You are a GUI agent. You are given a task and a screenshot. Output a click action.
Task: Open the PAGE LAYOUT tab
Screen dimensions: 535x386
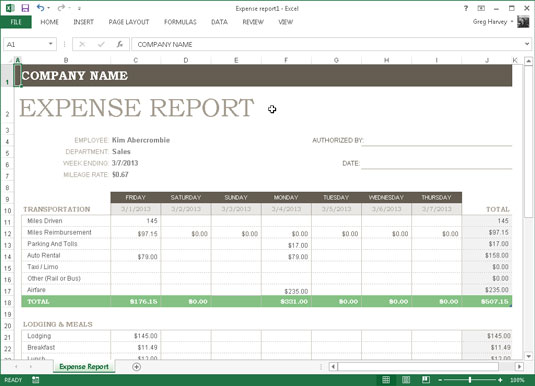(x=129, y=22)
